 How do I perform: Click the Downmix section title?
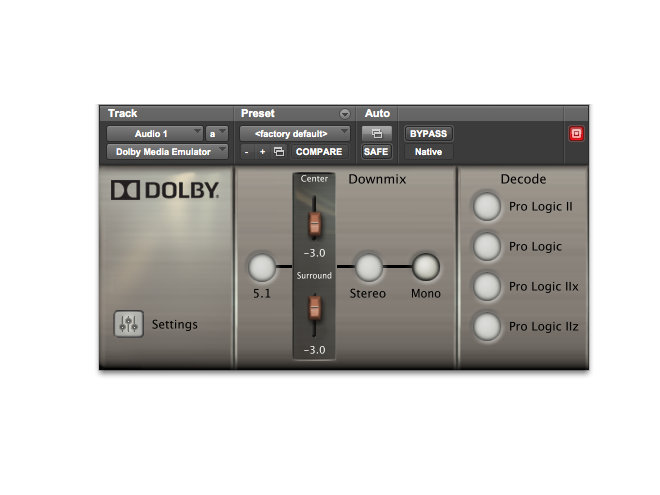pos(377,179)
